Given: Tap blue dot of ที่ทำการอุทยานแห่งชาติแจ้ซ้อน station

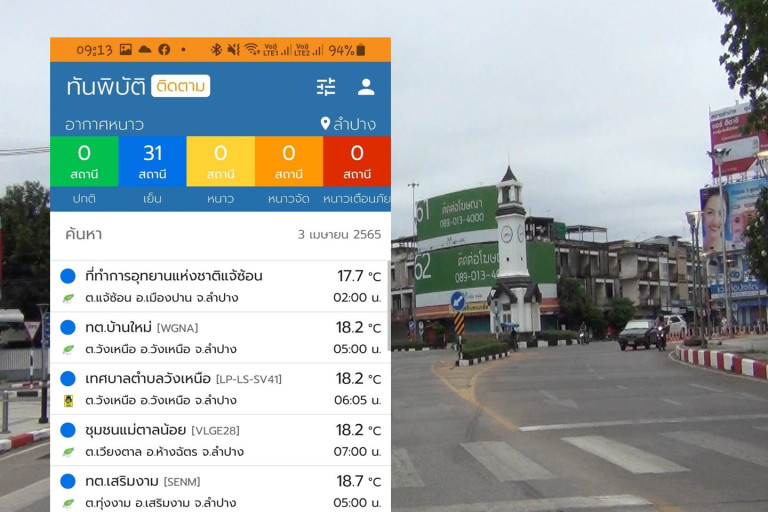Looking at the screenshot, I should [68, 276].
